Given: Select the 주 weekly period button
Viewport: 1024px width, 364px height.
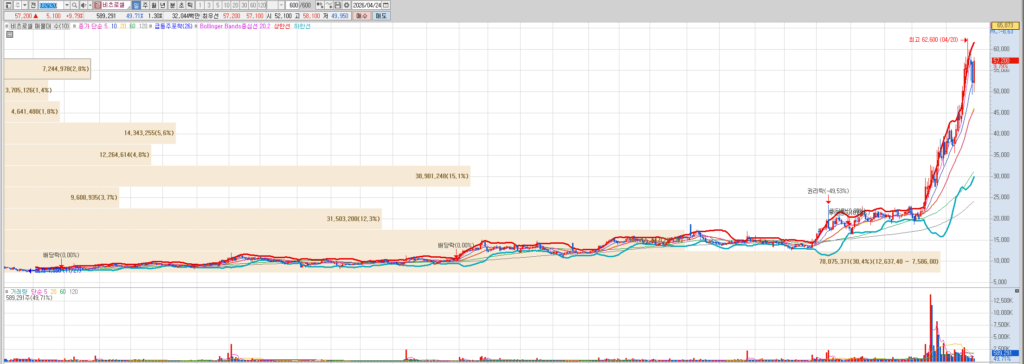Looking at the screenshot, I should pyautogui.click(x=145, y=5).
